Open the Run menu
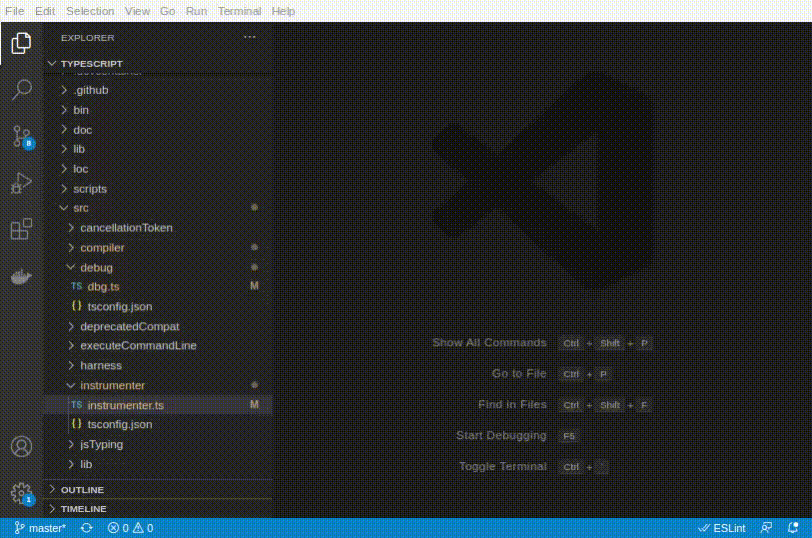Screen dimensions: 812x538 pyautogui.click(x=196, y=11)
